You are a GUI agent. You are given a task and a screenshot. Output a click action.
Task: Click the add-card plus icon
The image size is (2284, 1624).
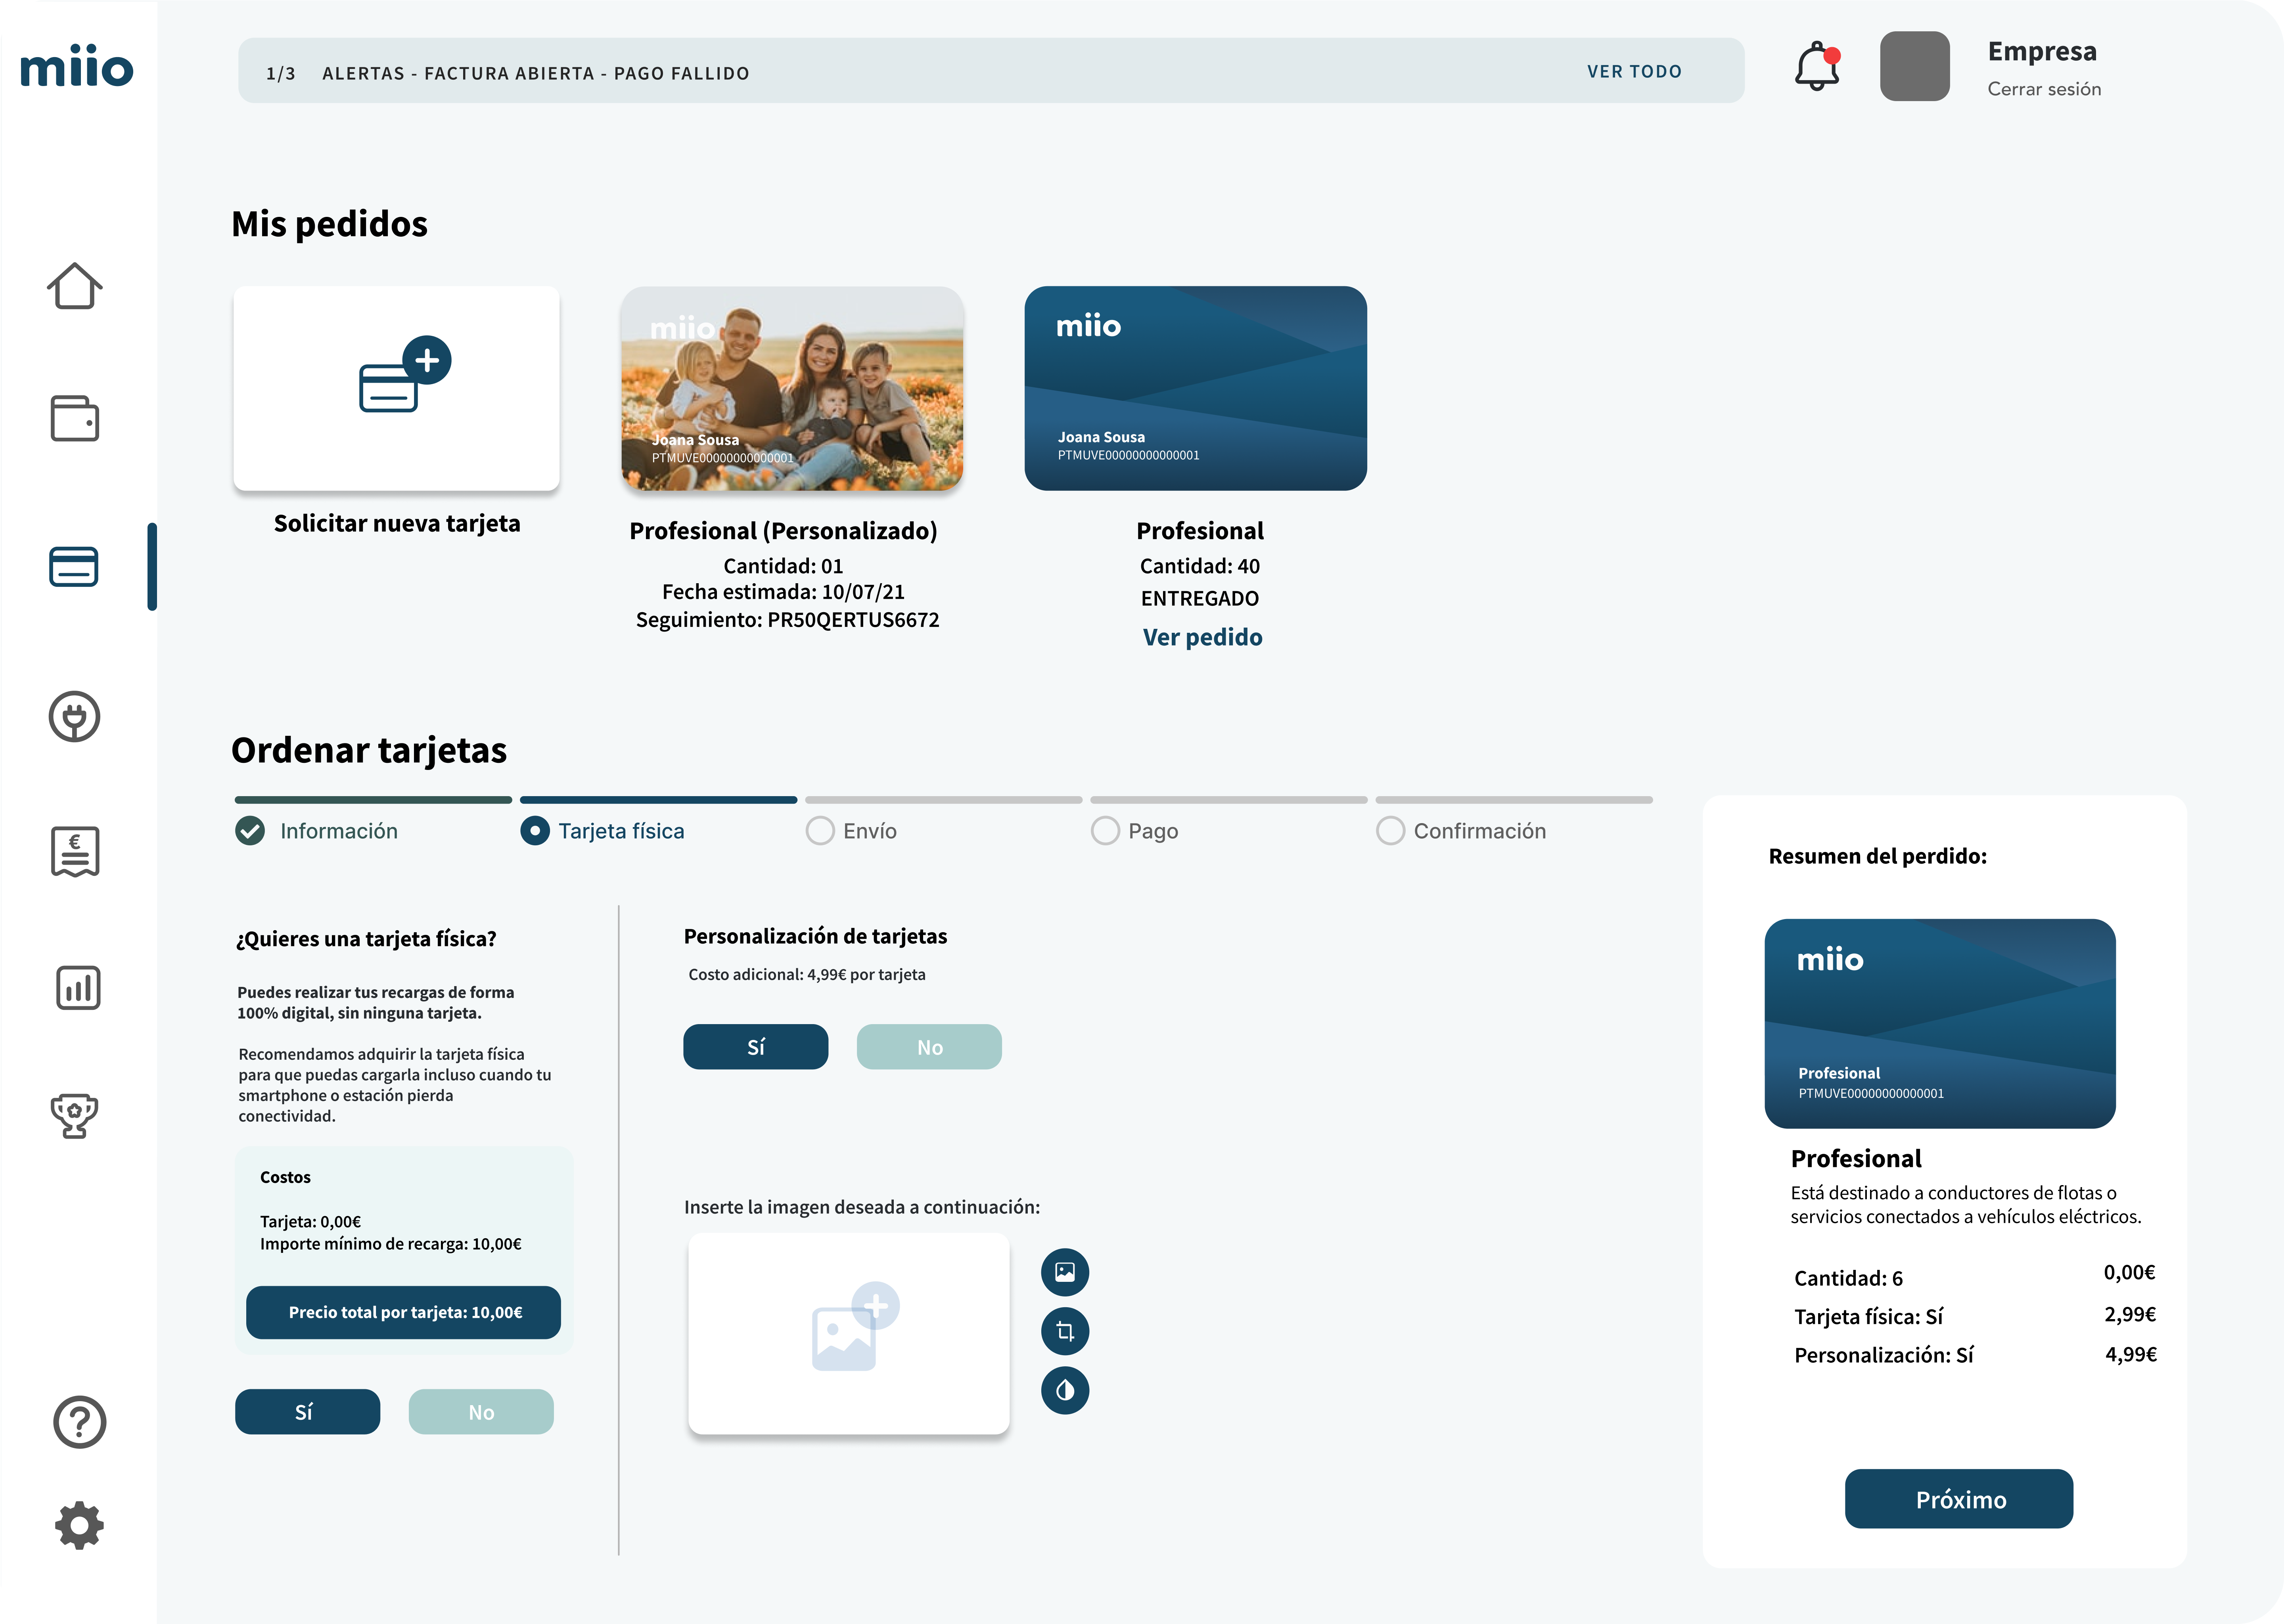point(405,374)
